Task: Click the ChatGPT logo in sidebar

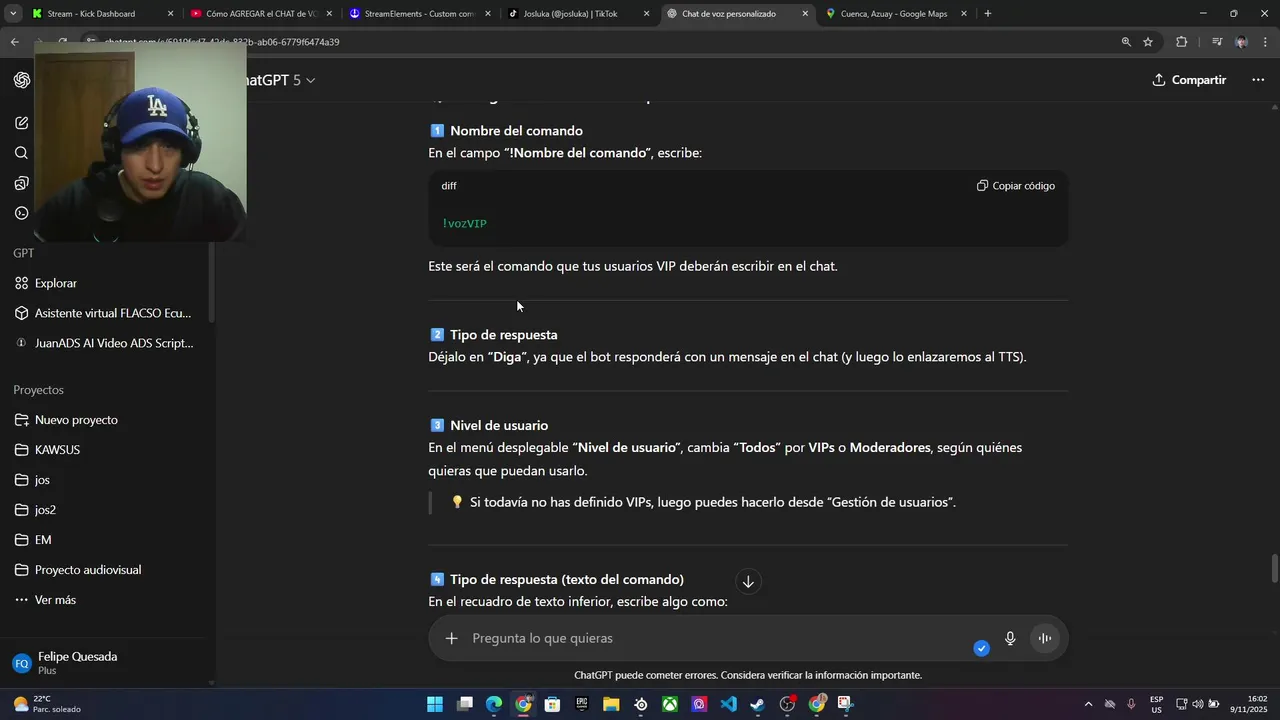Action: (22, 80)
